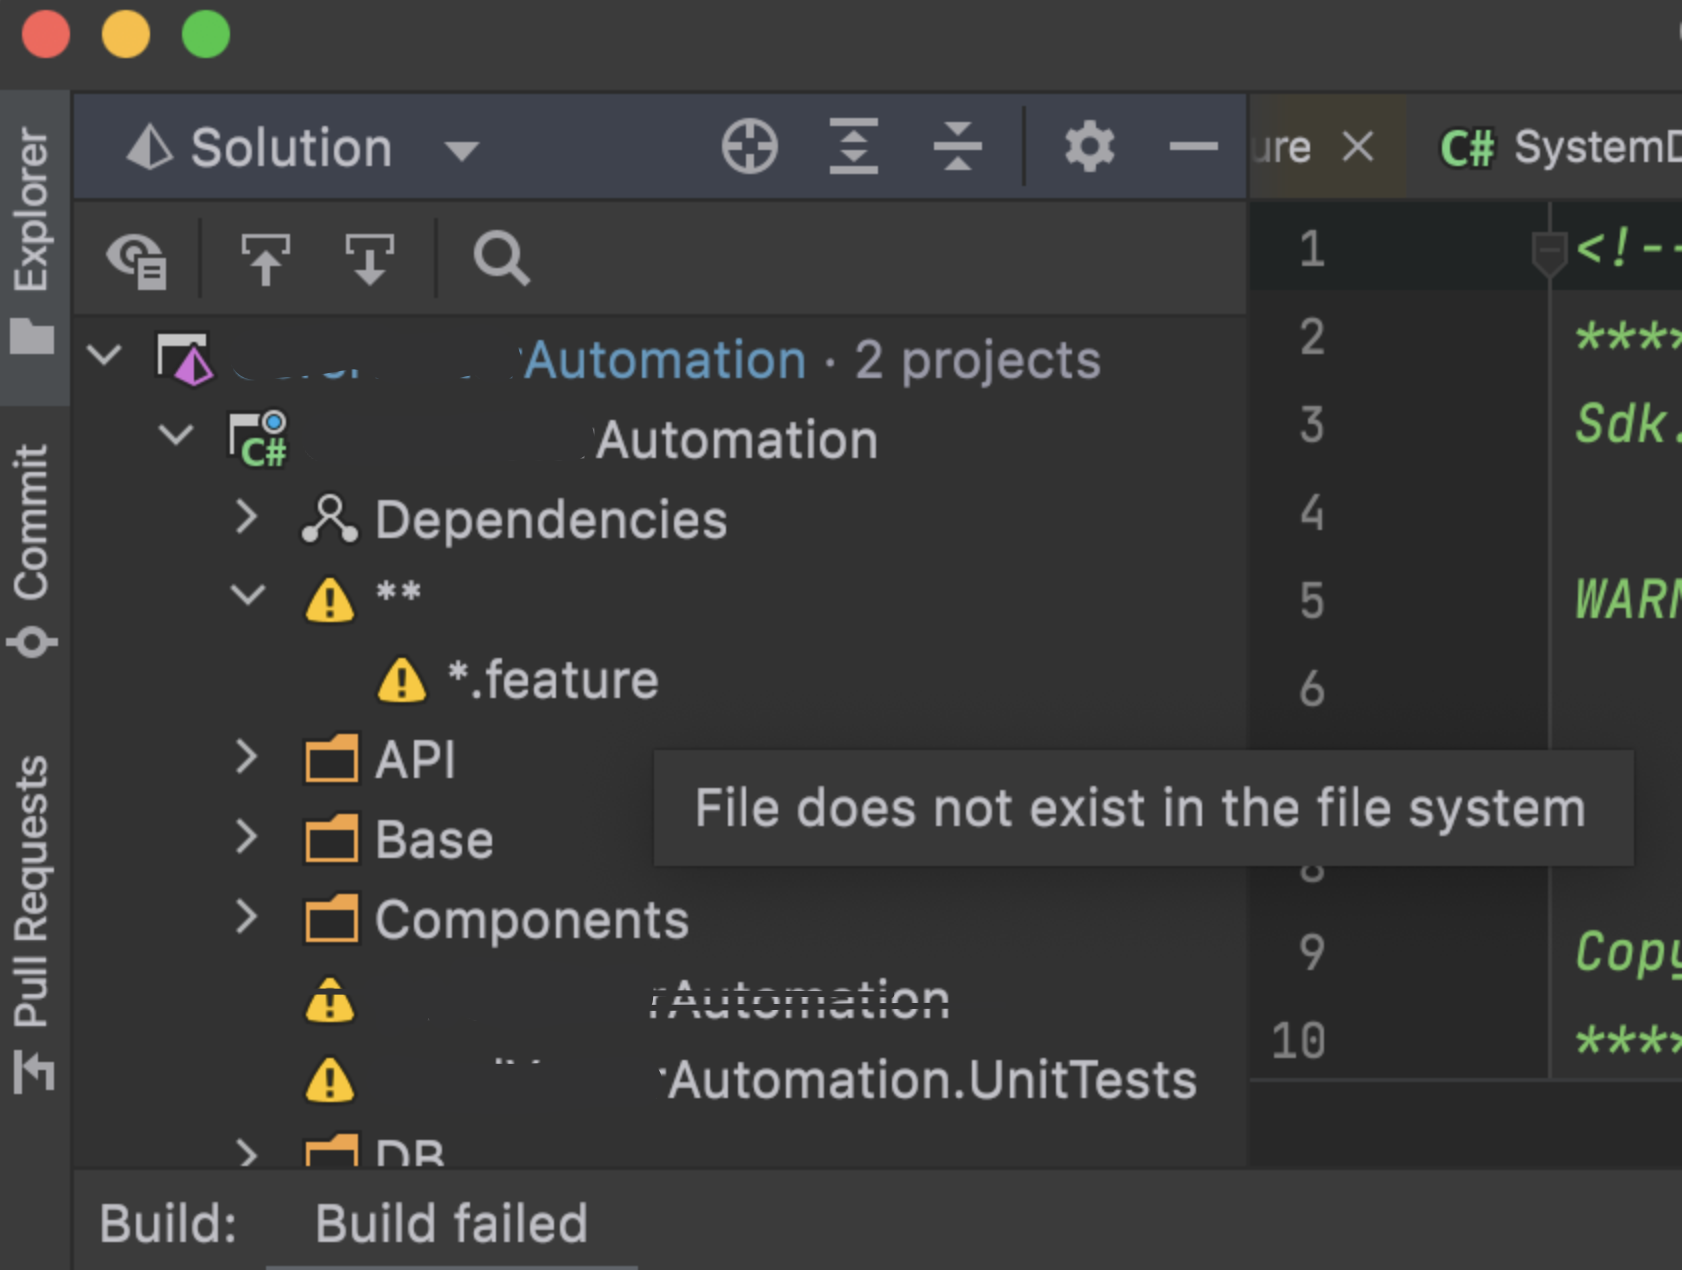Click the navigate-down arrow toolbar icon

point(369,259)
